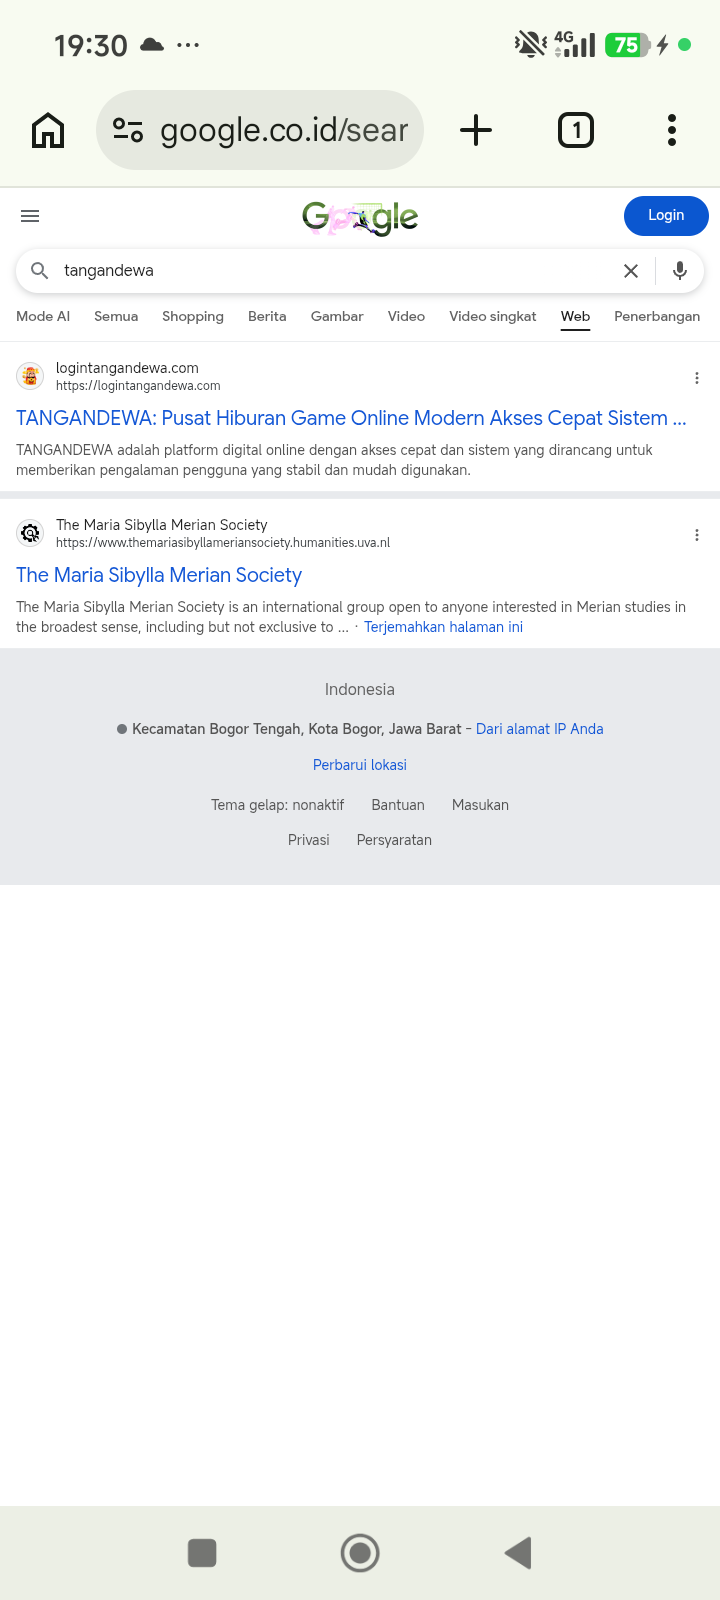Open site settings icon in address bar
The image size is (720, 1600).
click(x=128, y=130)
